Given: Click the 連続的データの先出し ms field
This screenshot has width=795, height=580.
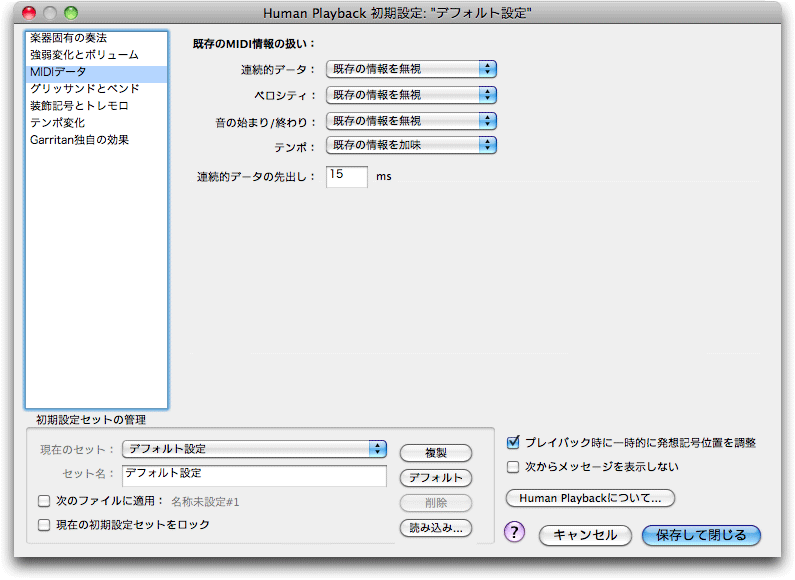Looking at the screenshot, I should (347, 176).
